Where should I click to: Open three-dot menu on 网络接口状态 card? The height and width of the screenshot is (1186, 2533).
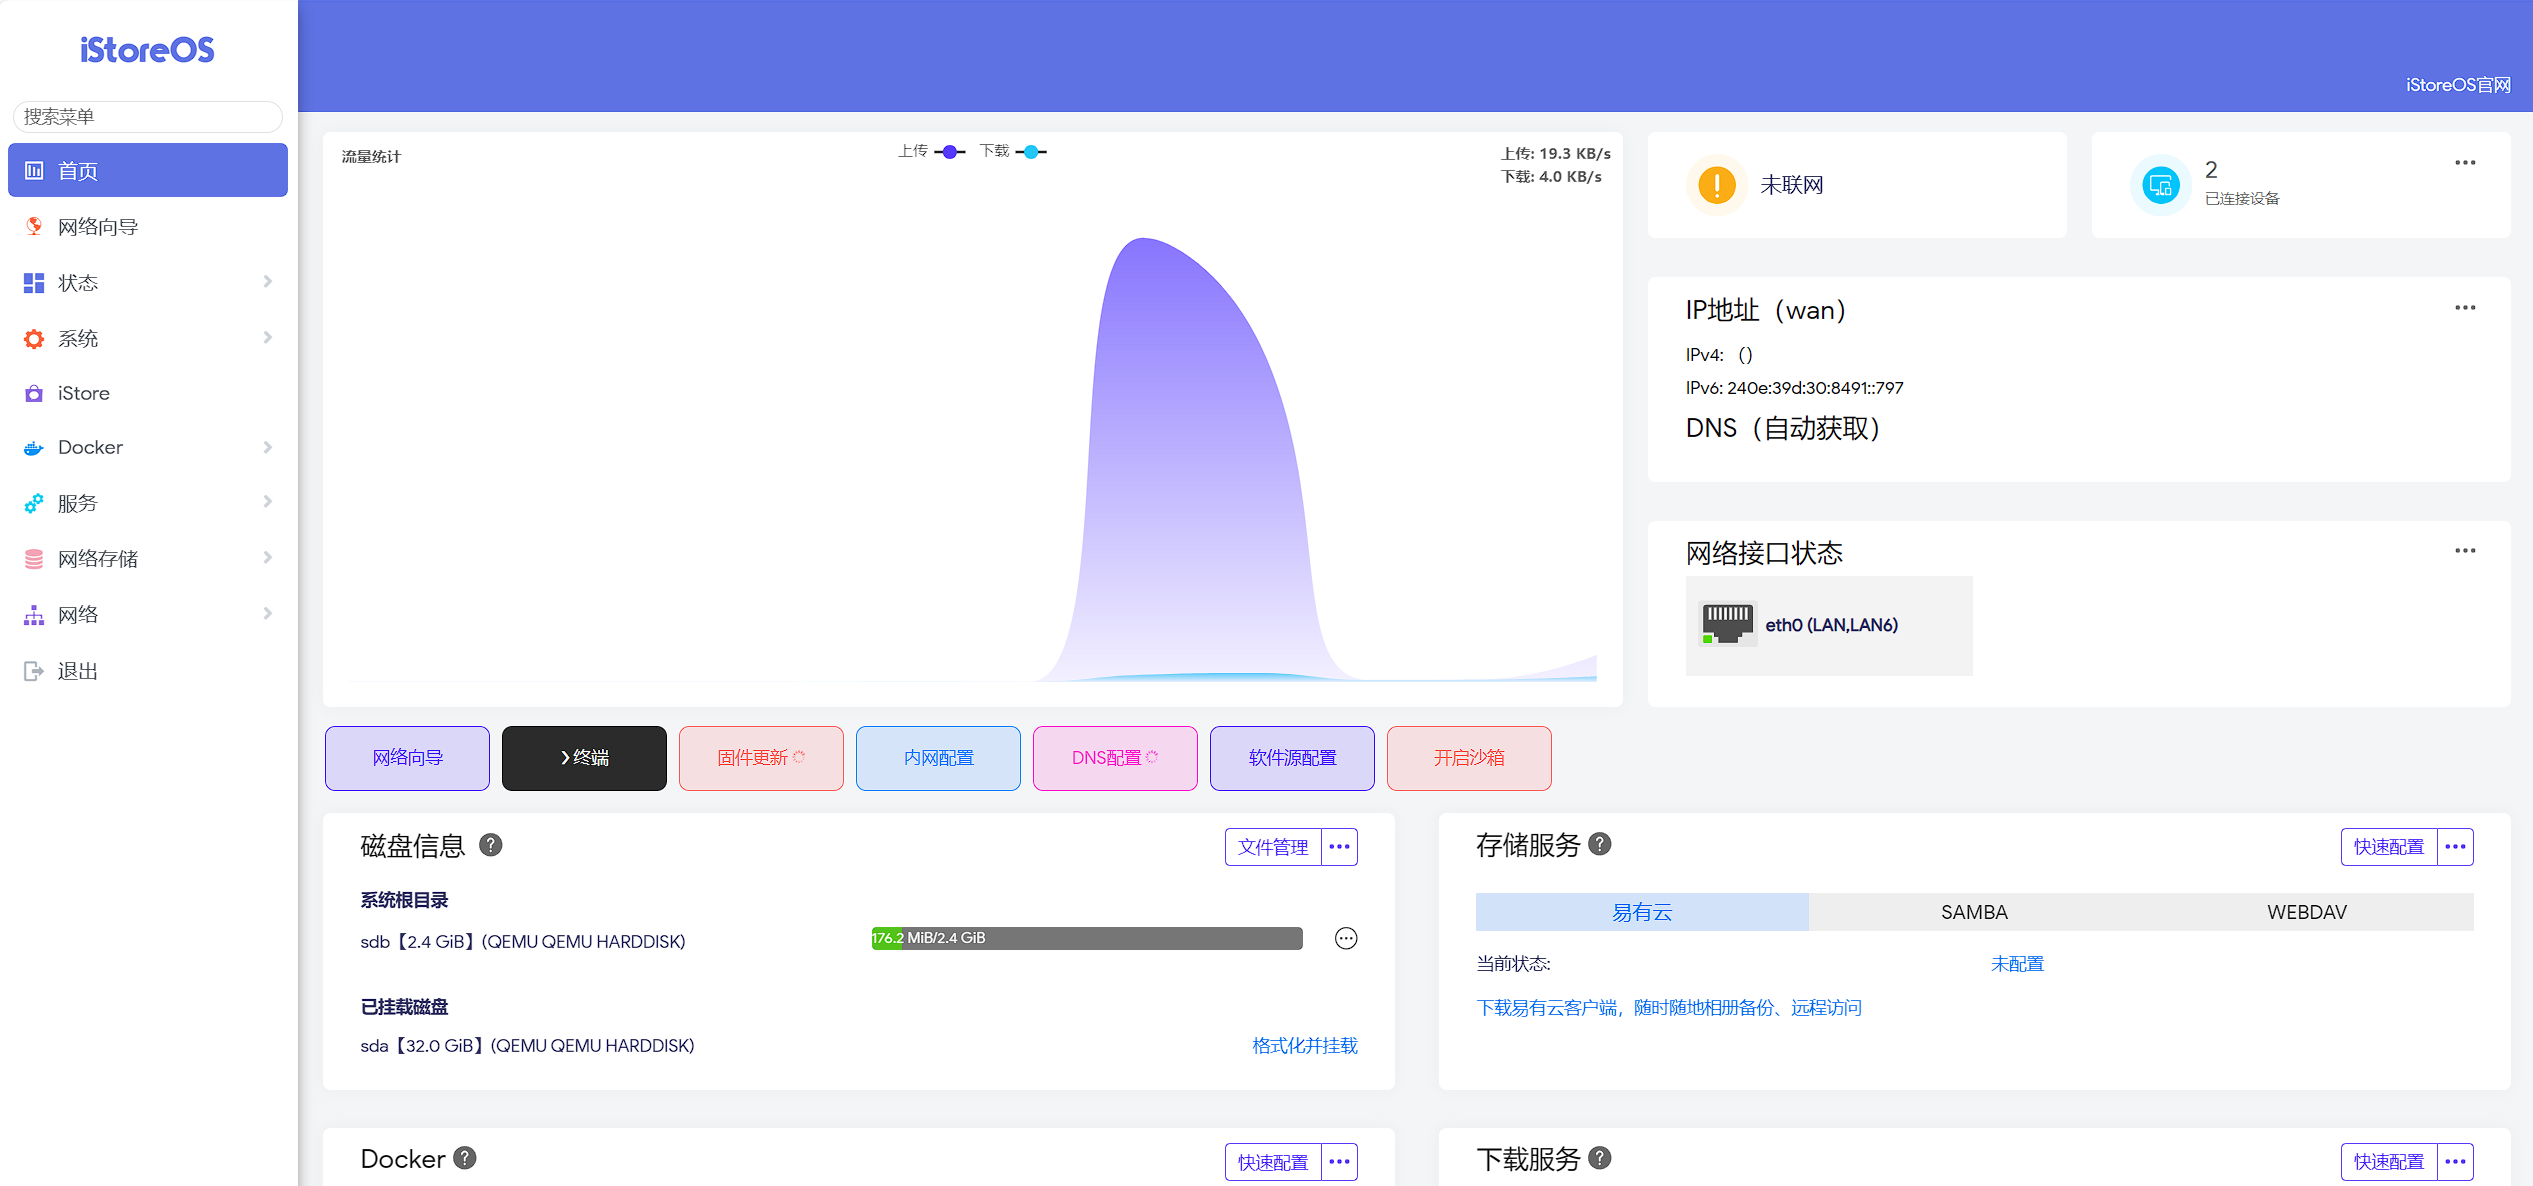2464,551
